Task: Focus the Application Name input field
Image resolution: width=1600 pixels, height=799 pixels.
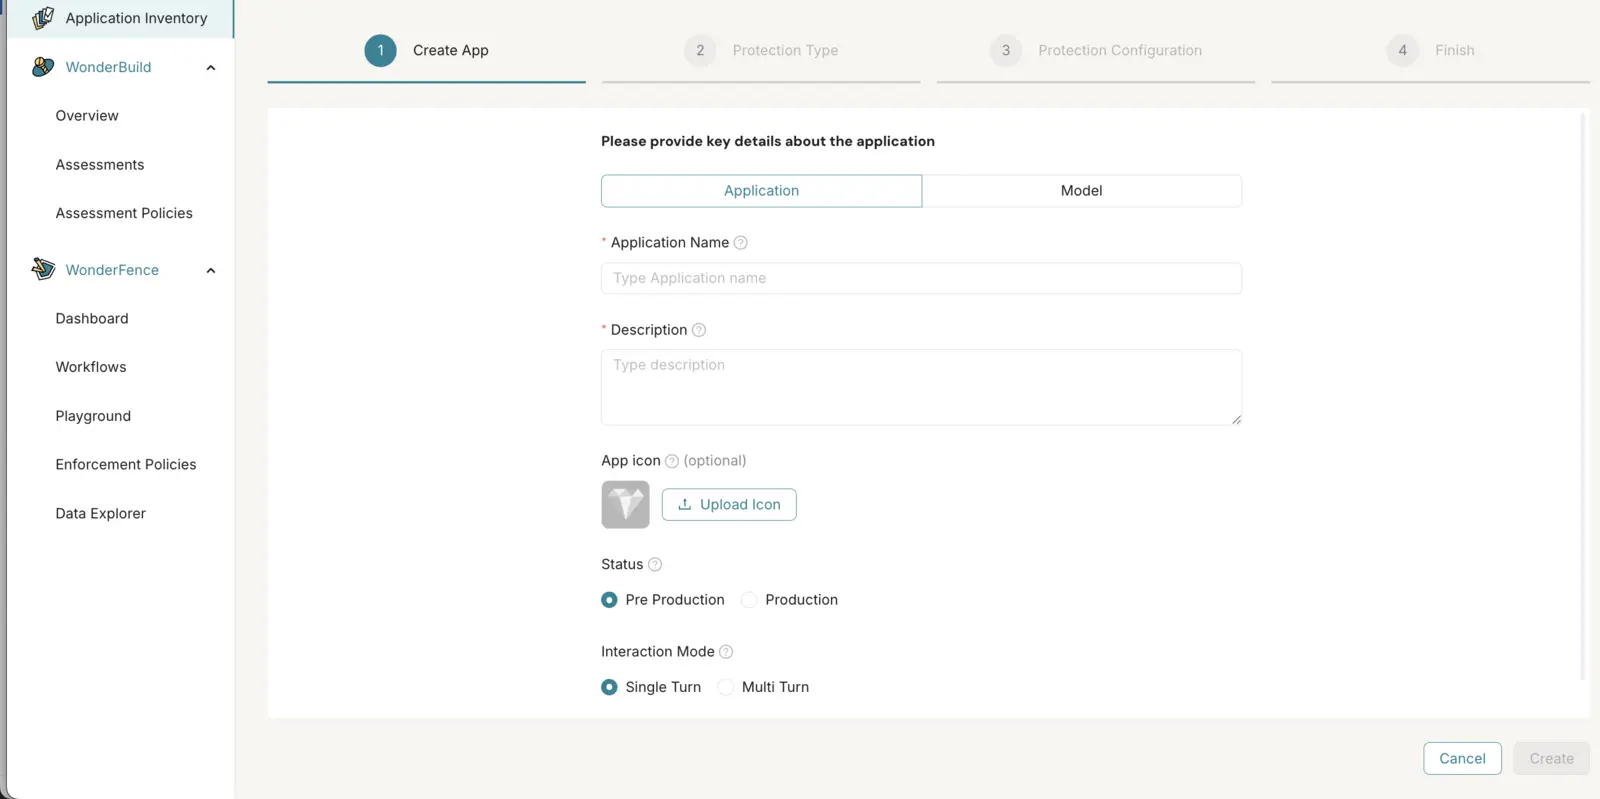Action: tap(921, 279)
